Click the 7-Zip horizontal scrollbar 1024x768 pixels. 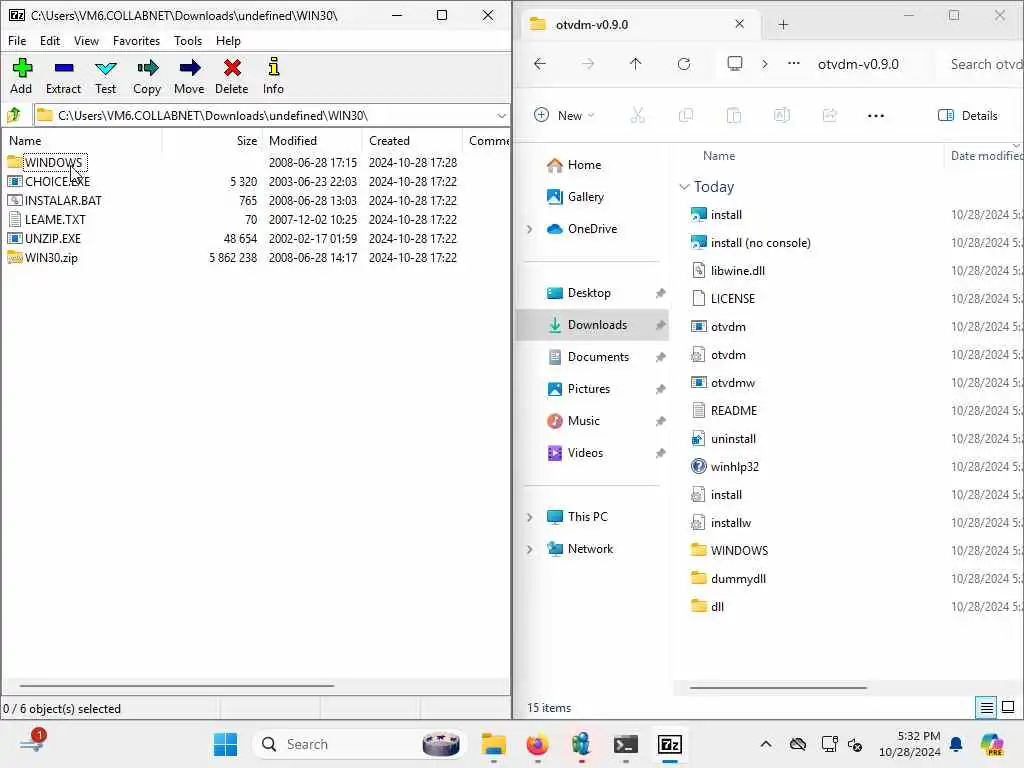(176, 686)
